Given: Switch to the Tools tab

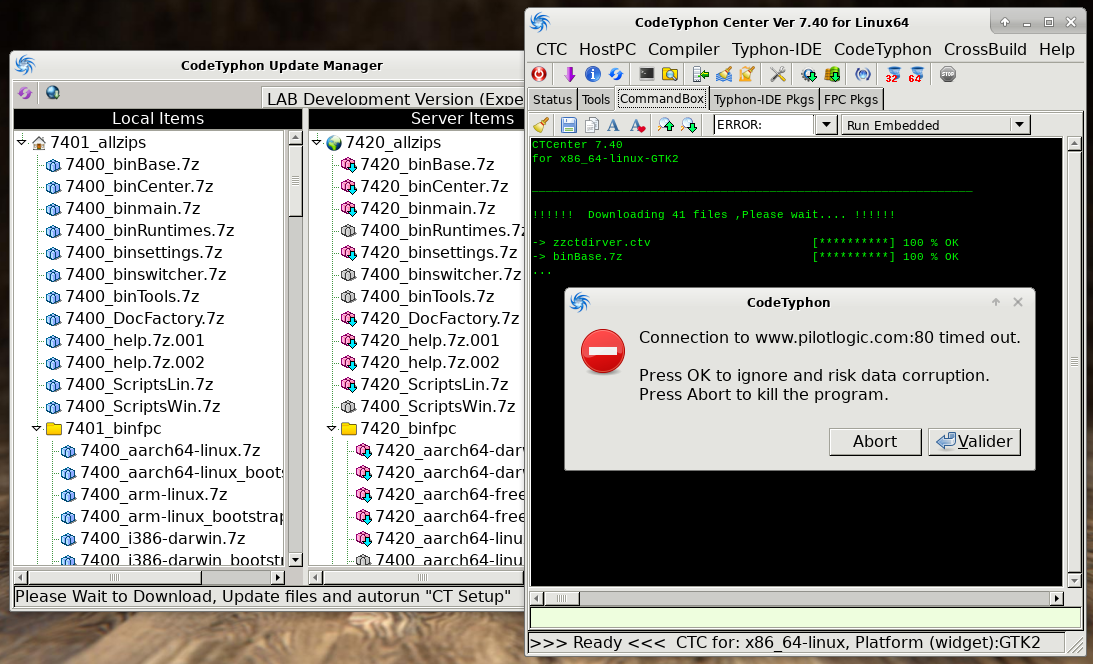Looking at the screenshot, I should [595, 100].
